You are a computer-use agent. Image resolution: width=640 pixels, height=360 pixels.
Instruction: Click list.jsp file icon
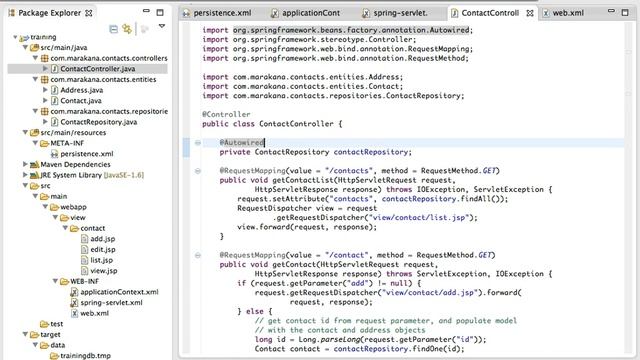(x=84, y=260)
